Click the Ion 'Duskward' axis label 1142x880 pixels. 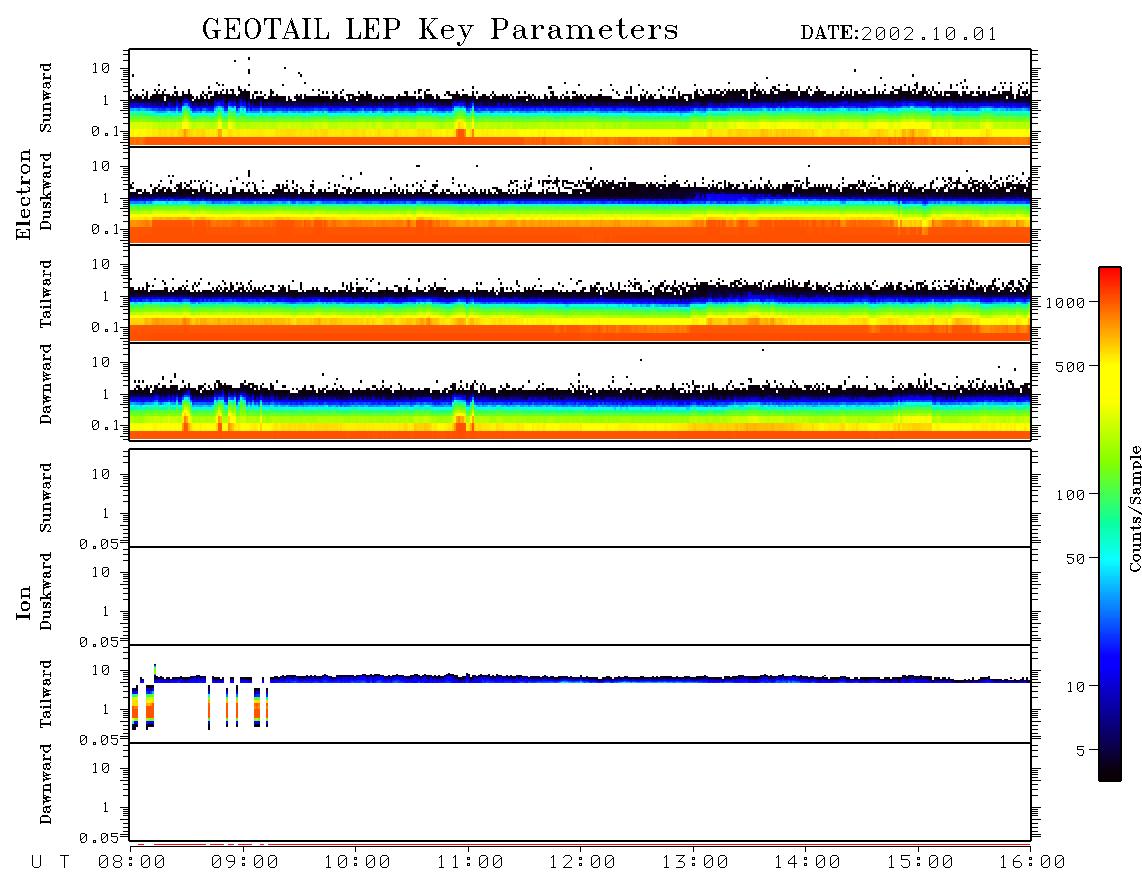point(46,592)
